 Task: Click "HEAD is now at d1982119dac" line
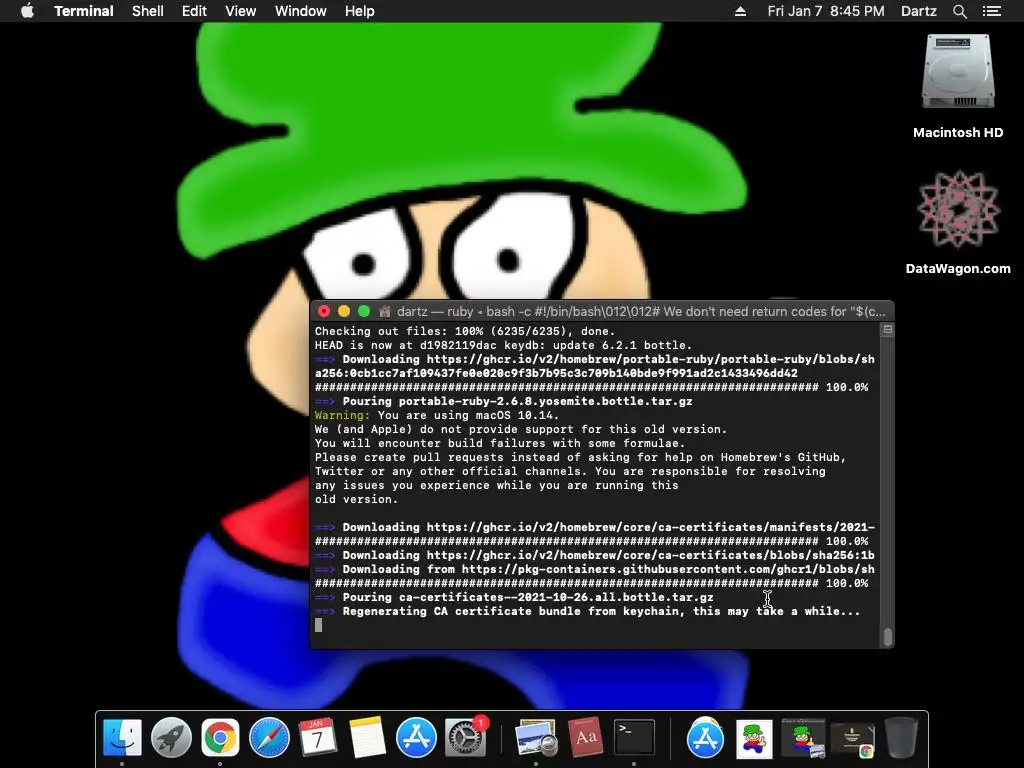point(503,345)
